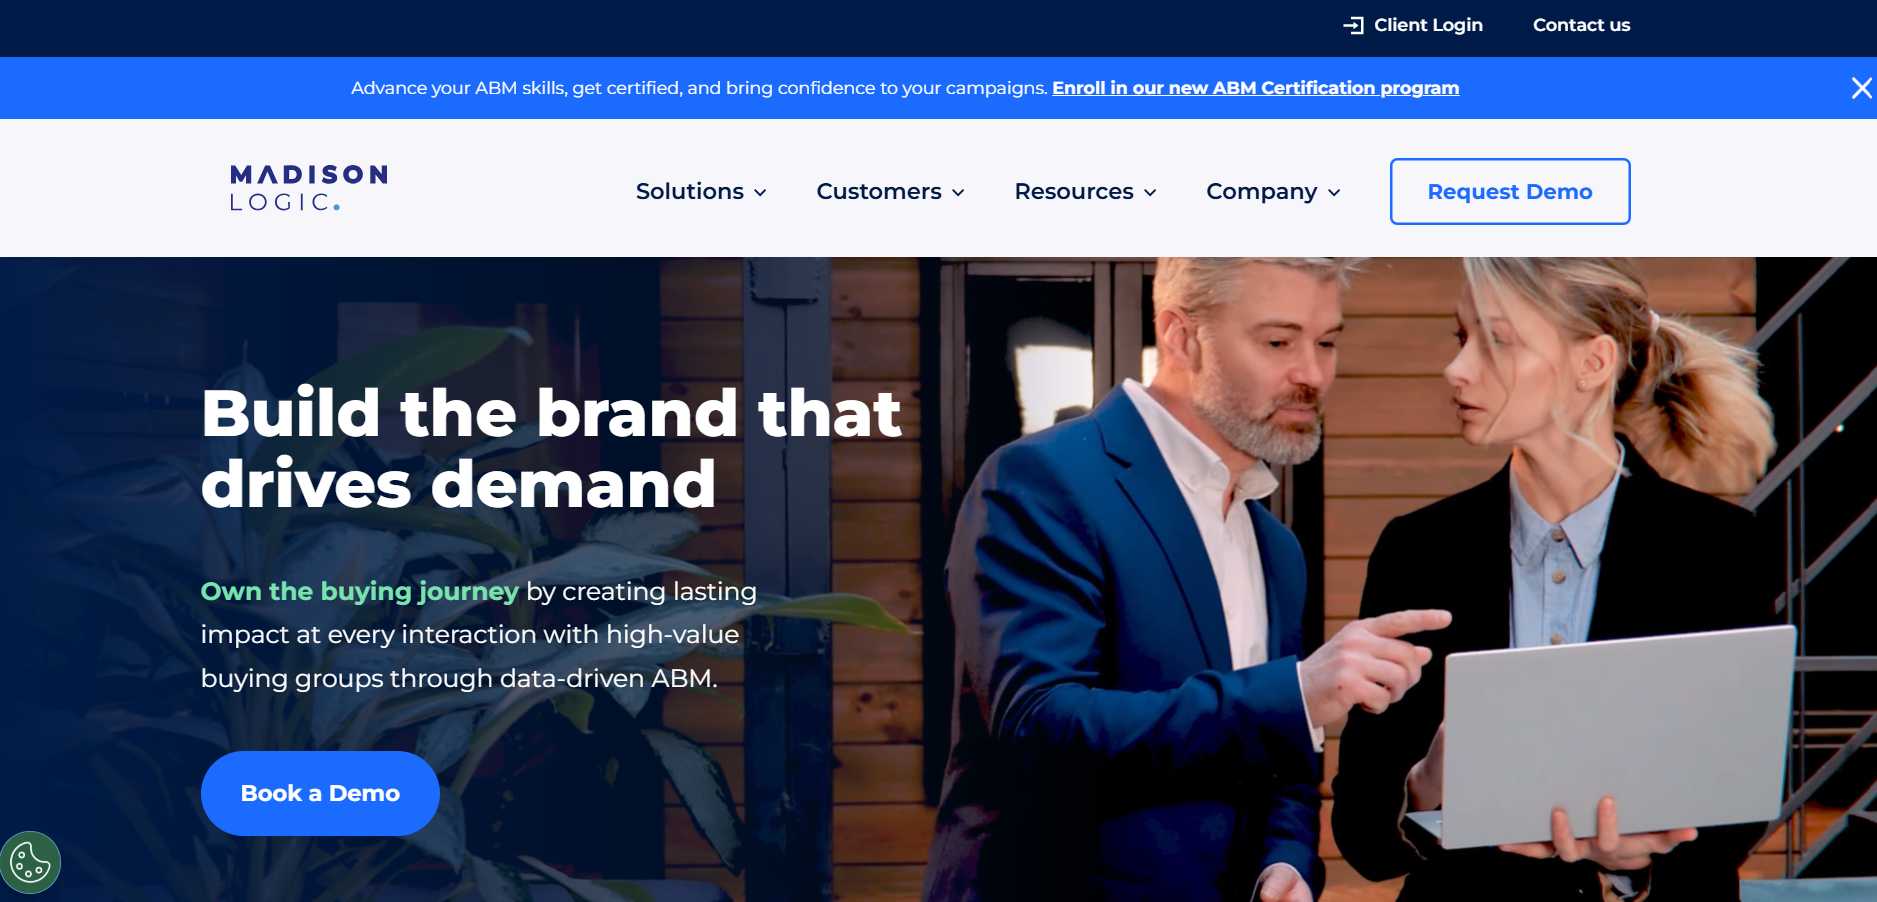The height and width of the screenshot is (902, 1877).
Task: Open the Client Login text link
Action: (x=1428, y=25)
